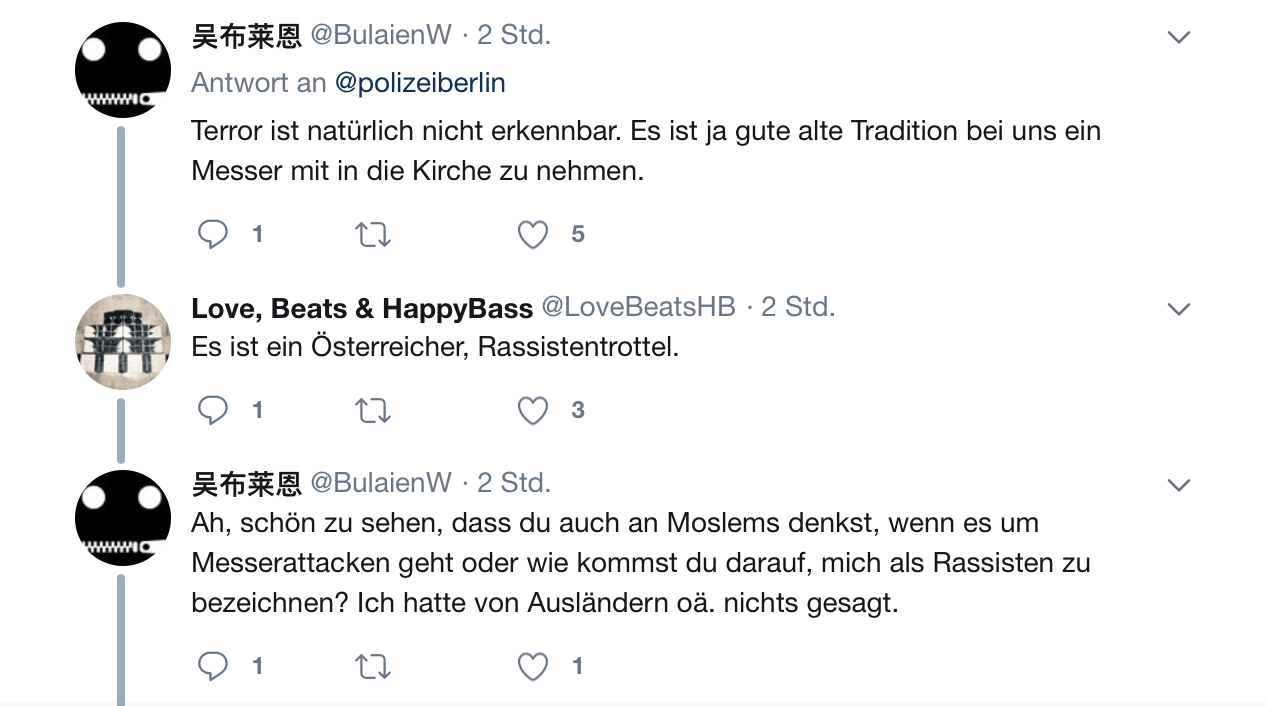
Task: Open the 2 Std. timestamp of LoveBeatsHB tweet
Action: tap(798, 307)
